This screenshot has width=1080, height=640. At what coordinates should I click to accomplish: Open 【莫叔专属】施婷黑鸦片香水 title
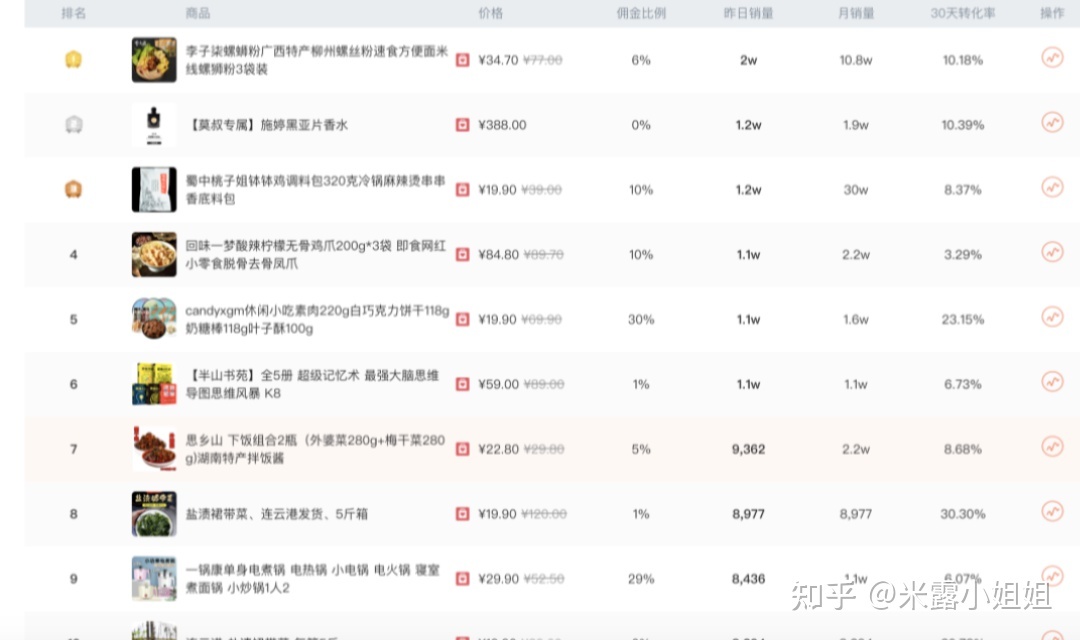(267, 125)
